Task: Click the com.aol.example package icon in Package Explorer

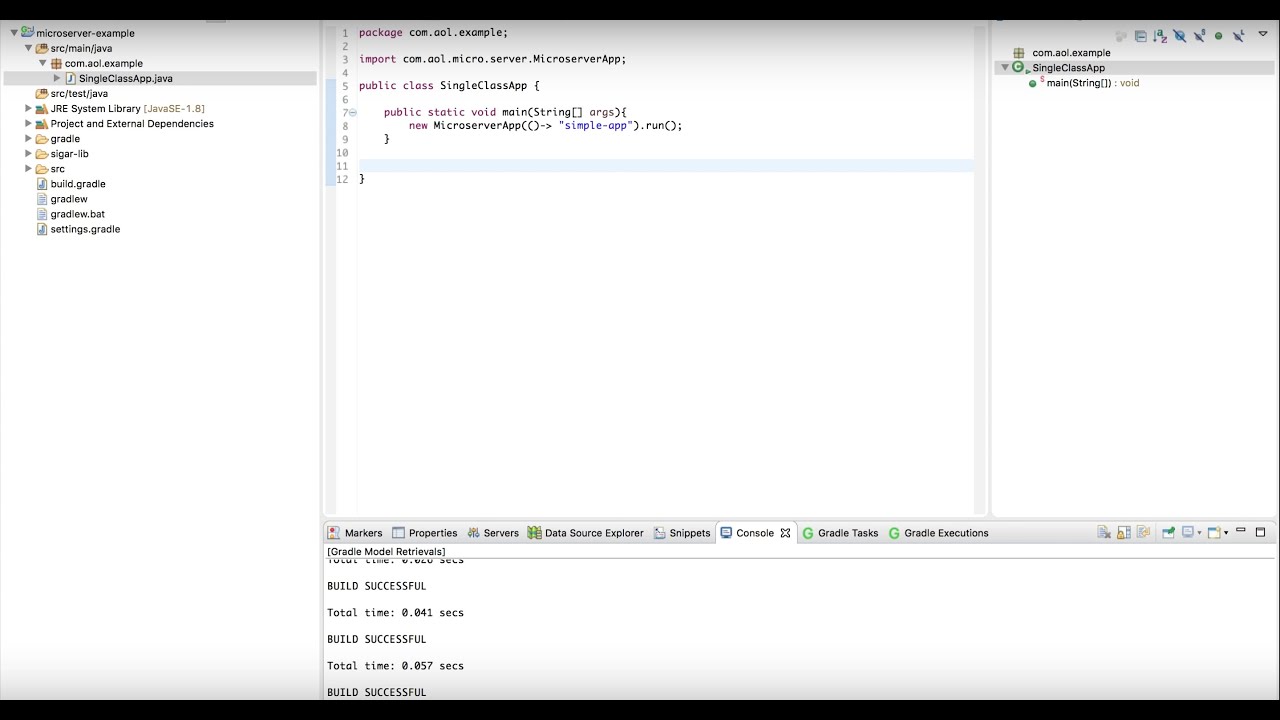Action: tap(56, 63)
